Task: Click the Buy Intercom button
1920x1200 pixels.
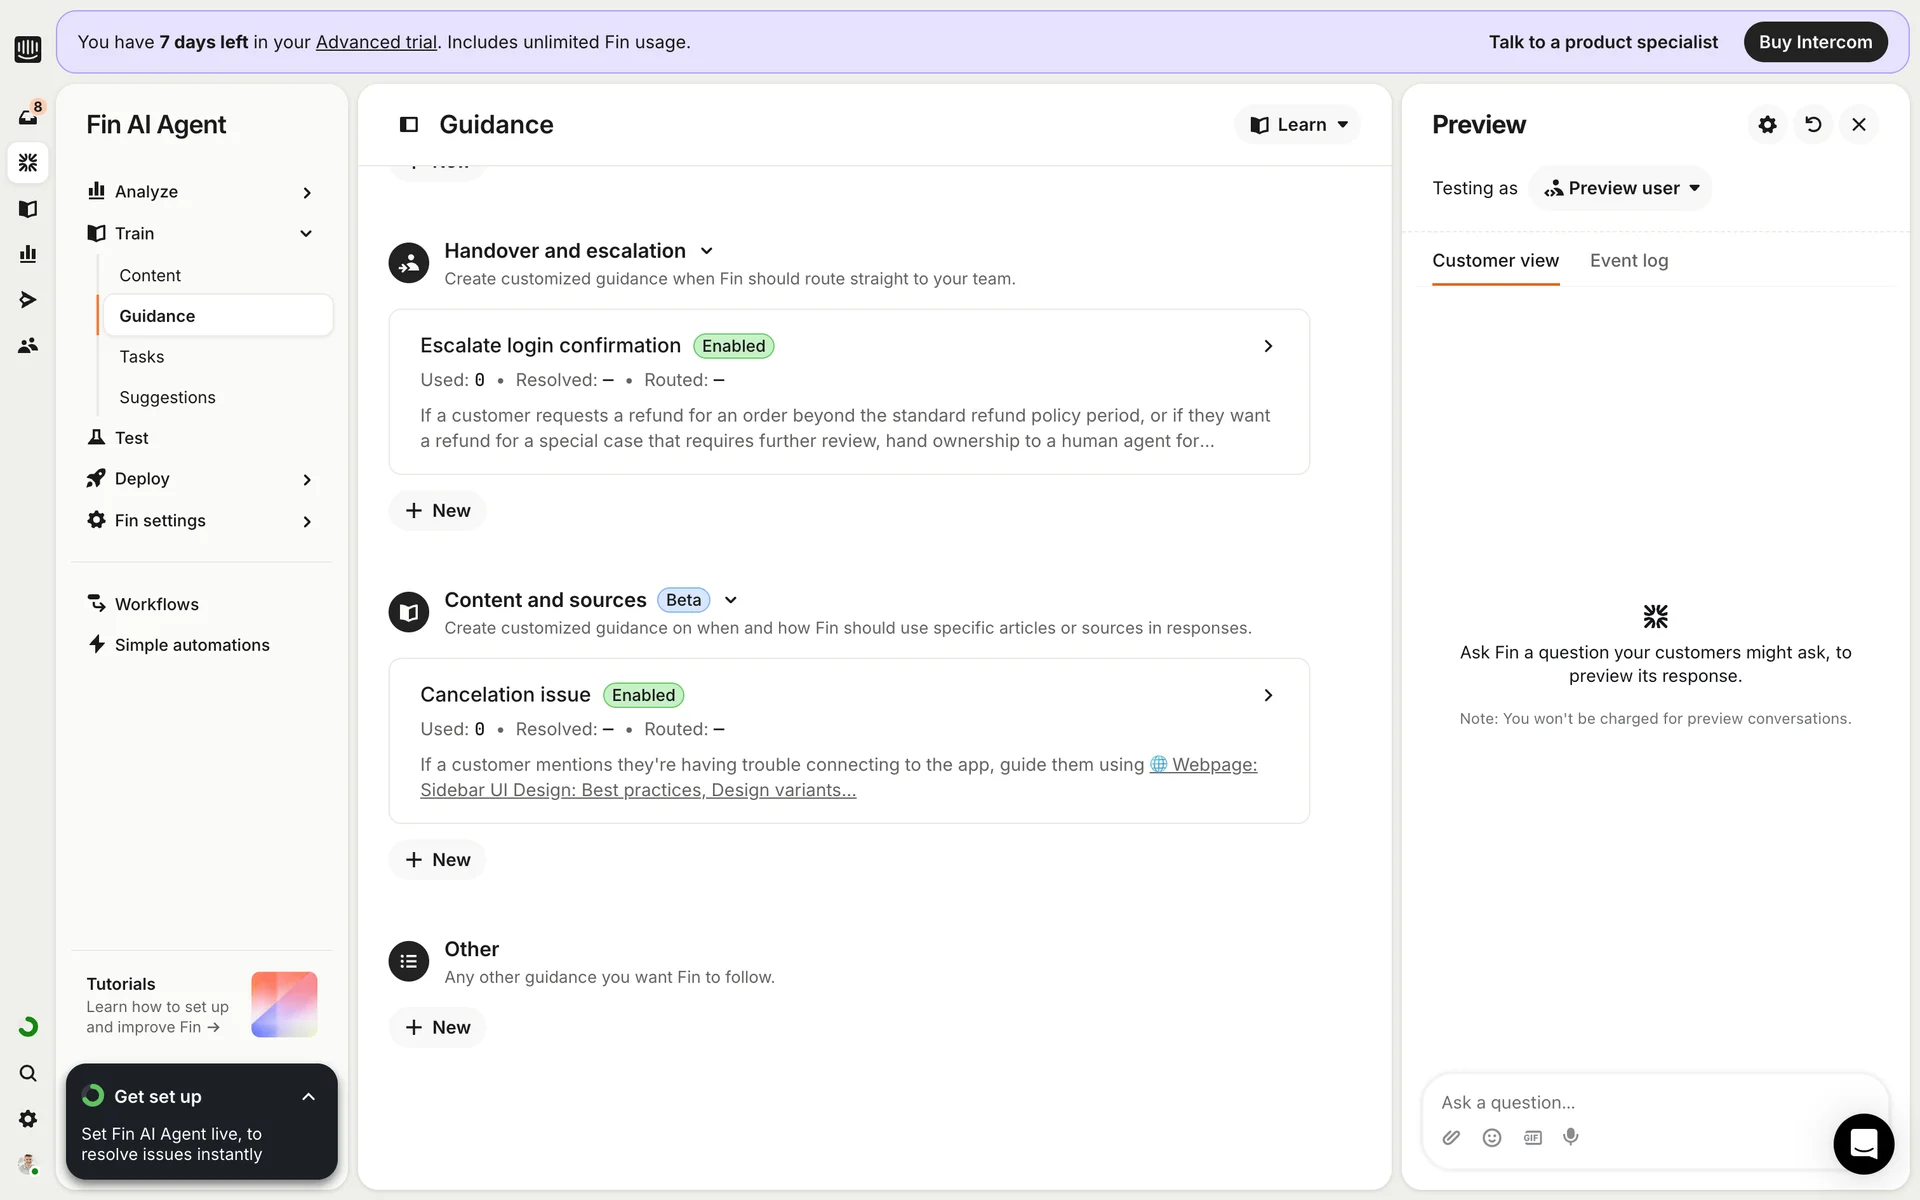Action: (1814, 42)
